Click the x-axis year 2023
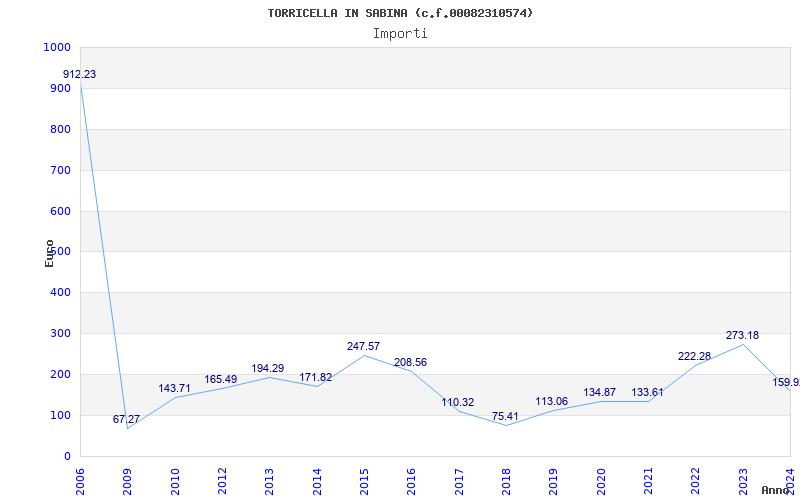800x500 pixels. click(743, 482)
